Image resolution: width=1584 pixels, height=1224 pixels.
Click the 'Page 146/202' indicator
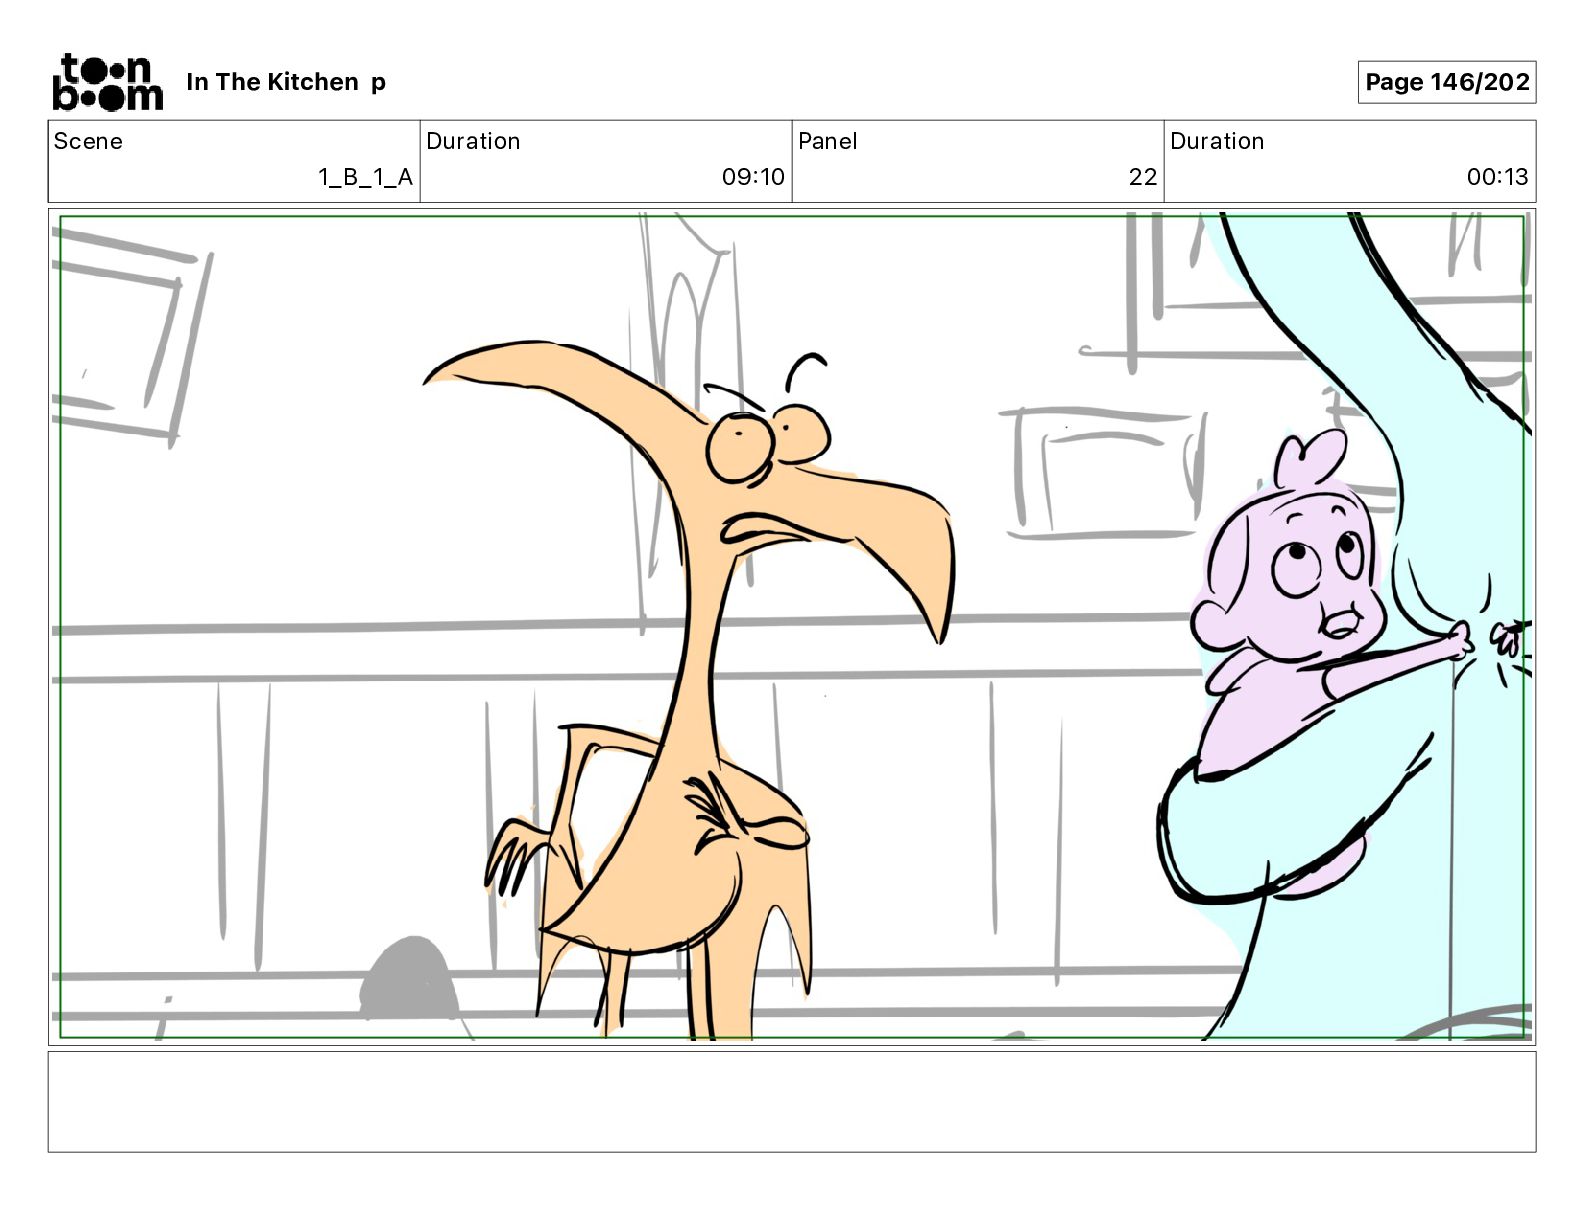click(1447, 82)
